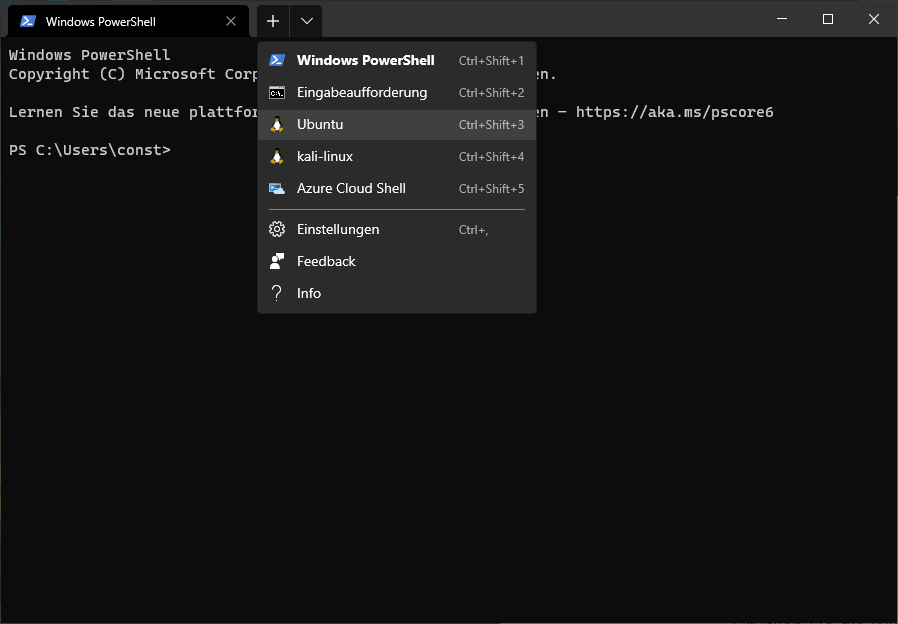Click the Ctrl+Shift+5 shortcut label
This screenshot has width=898, height=624.
pyautogui.click(x=491, y=189)
